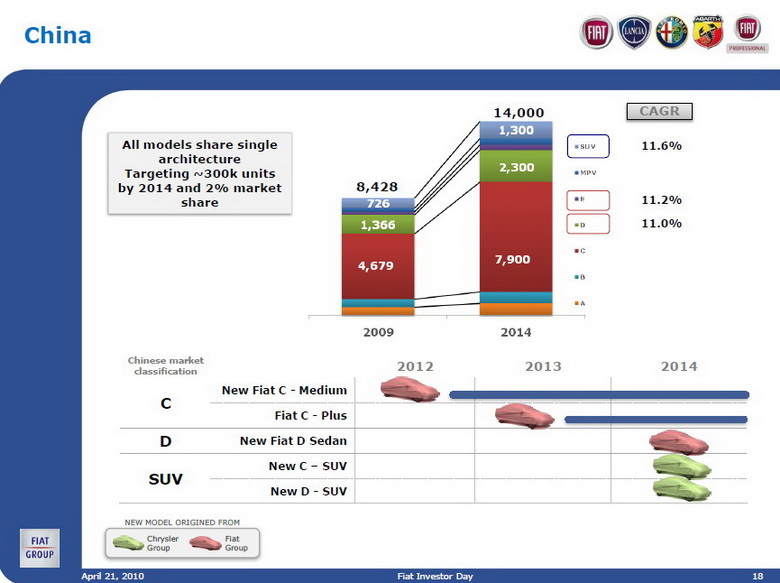
Task: Click the Fiat Investor Day footer text
Action: coord(435,576)
